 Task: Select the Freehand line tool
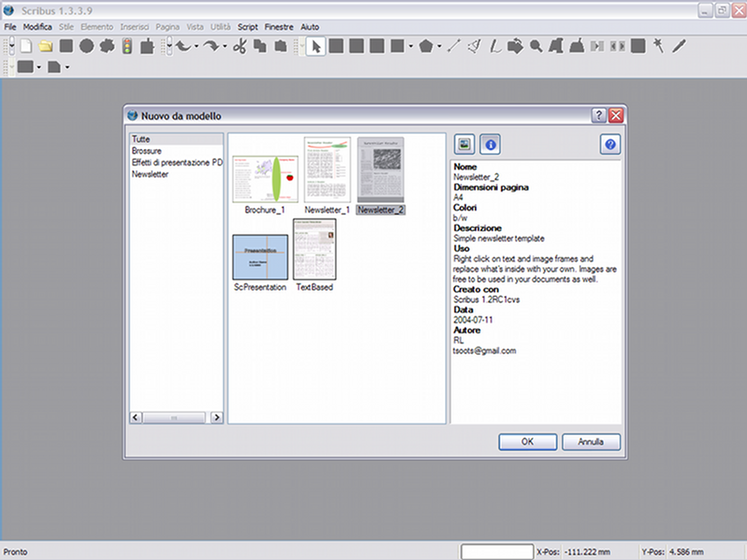(495, 46)
